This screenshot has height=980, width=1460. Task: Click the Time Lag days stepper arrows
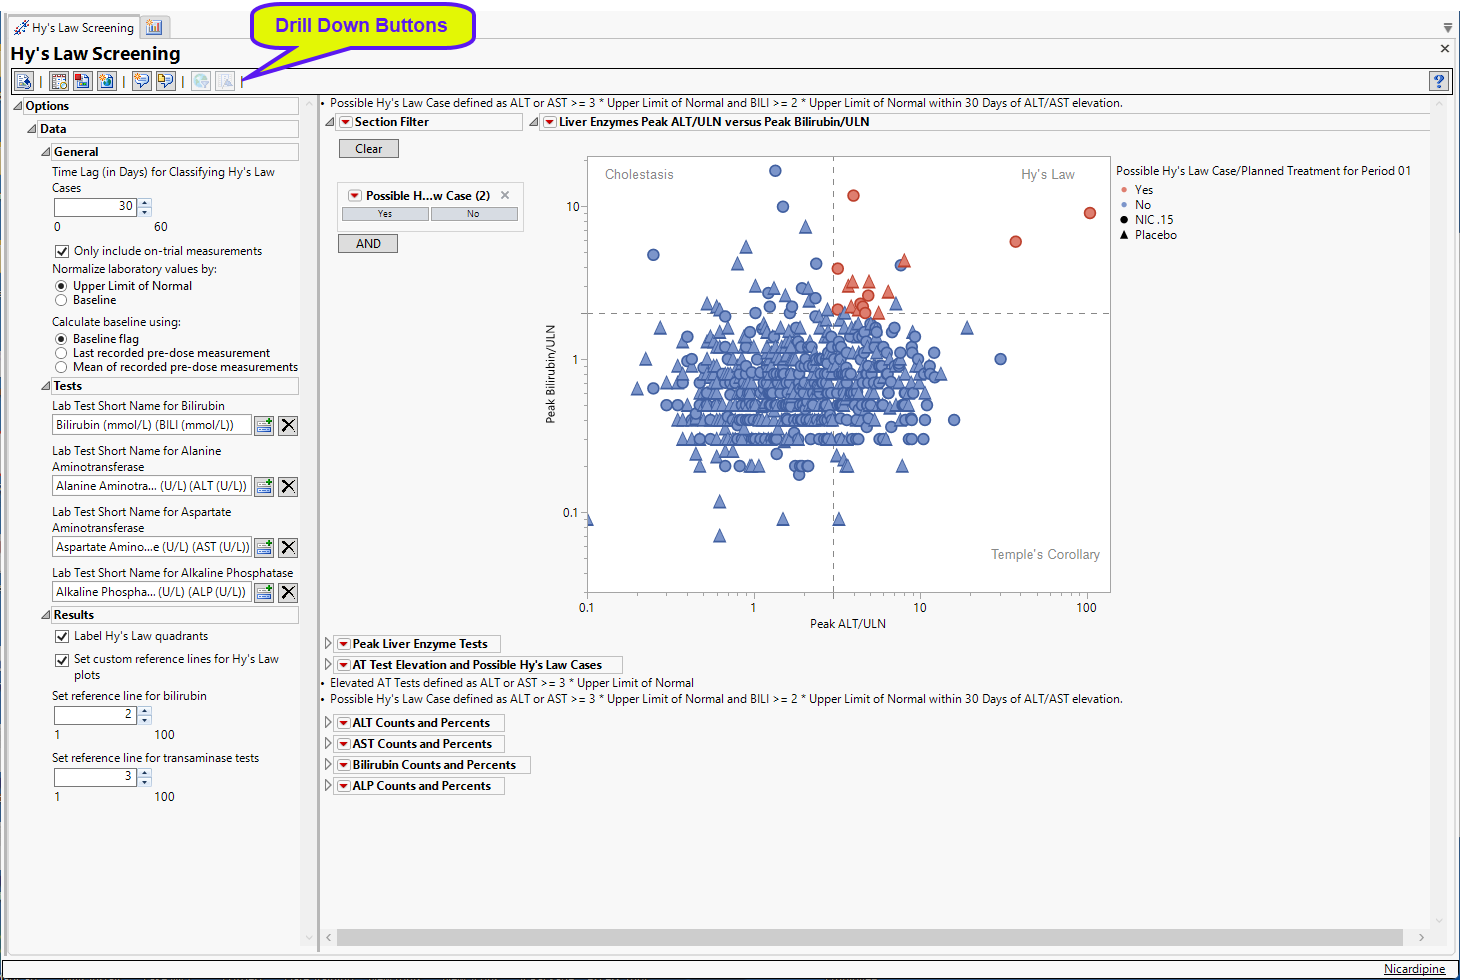pyautogui.click(x=145, y=207)
